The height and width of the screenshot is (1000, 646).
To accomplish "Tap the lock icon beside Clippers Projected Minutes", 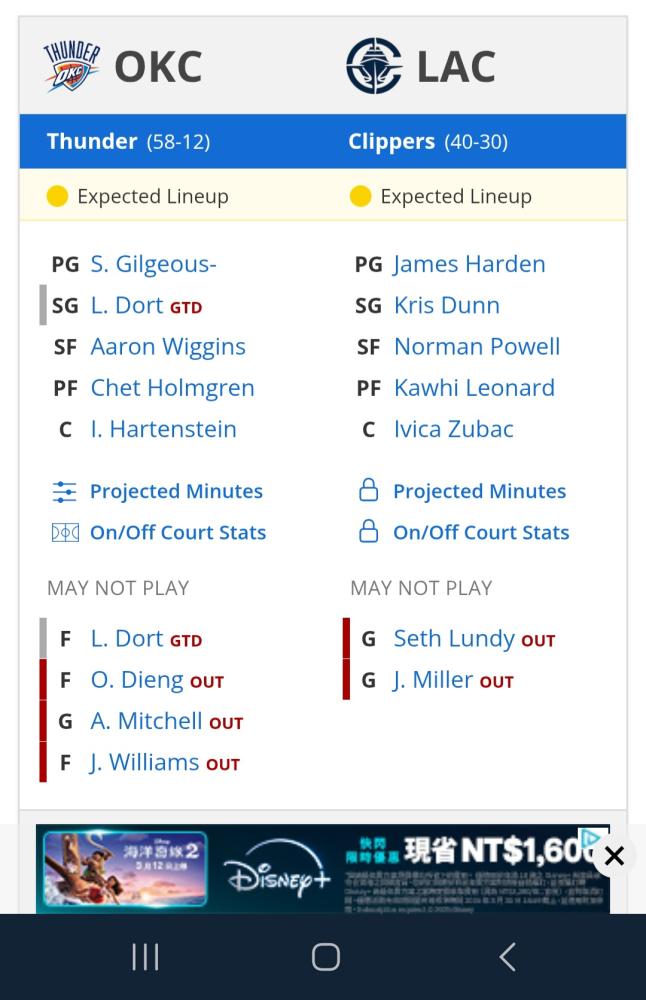I will 368,491.
